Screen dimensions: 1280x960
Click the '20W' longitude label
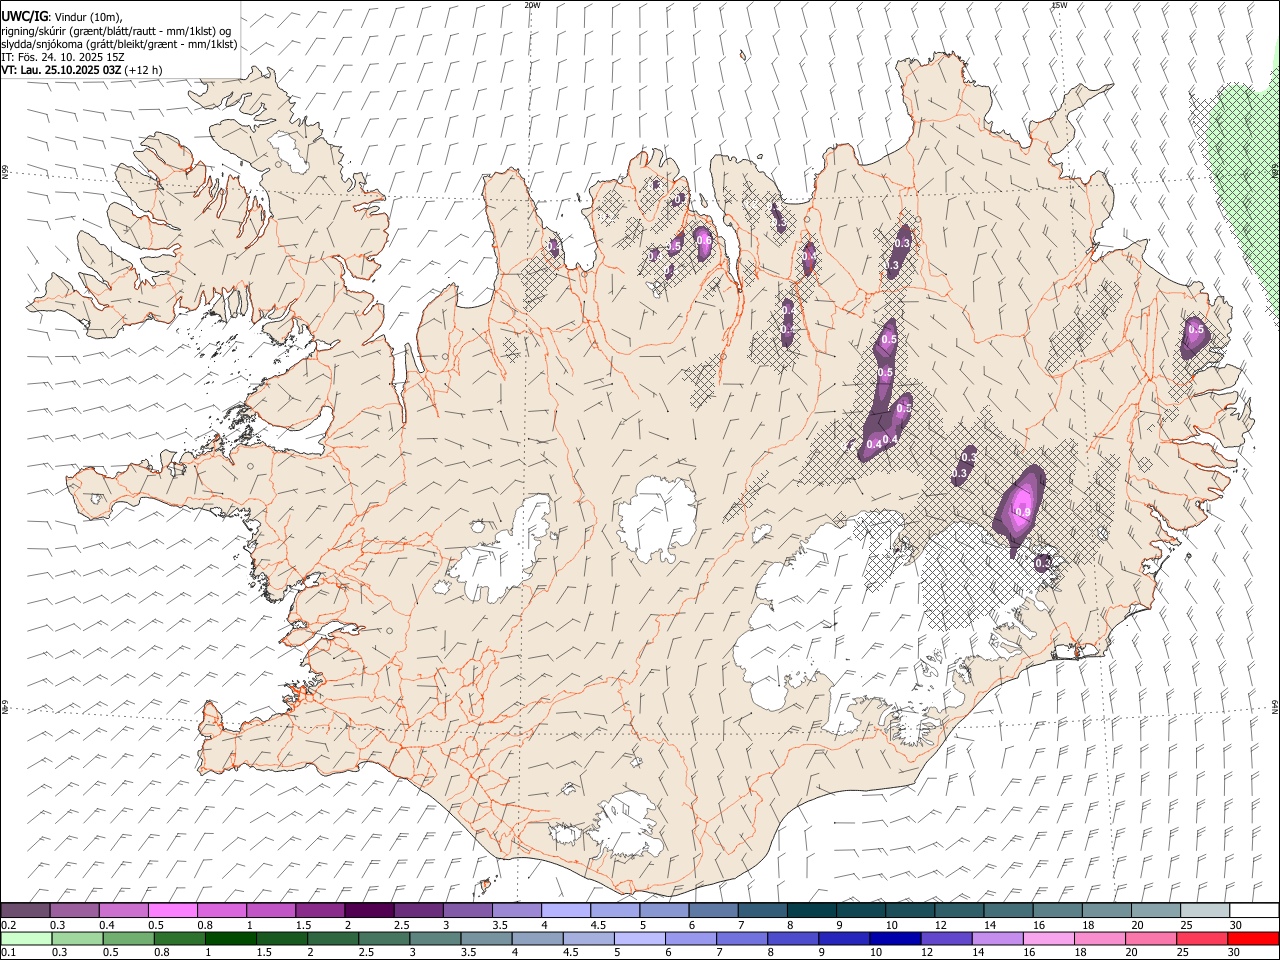[x=532, y=5]
